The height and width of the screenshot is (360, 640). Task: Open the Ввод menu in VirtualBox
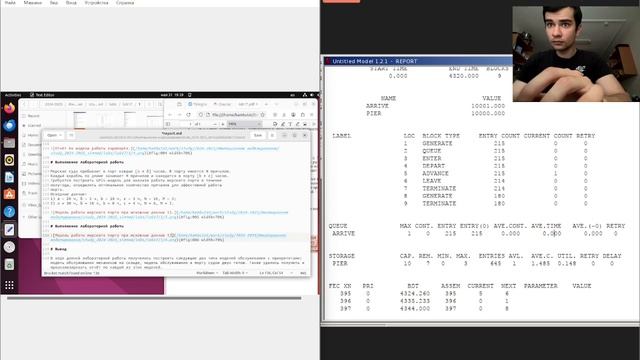pyautogui.click(x=71, y=2)
